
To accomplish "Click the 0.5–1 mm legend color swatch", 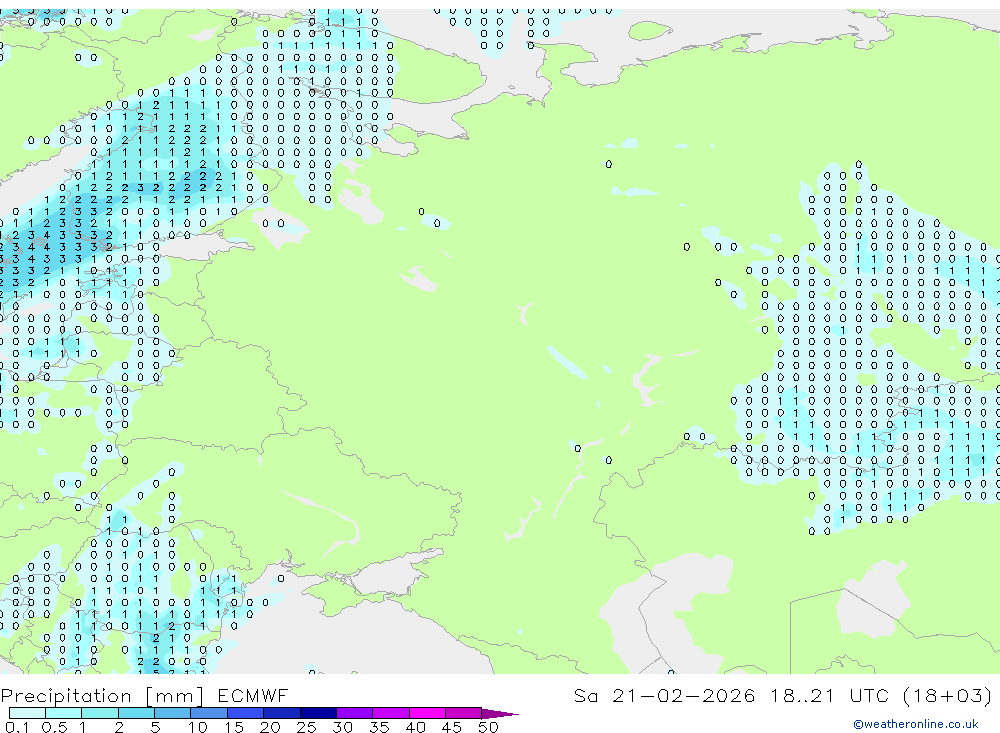I will (63, 713).
